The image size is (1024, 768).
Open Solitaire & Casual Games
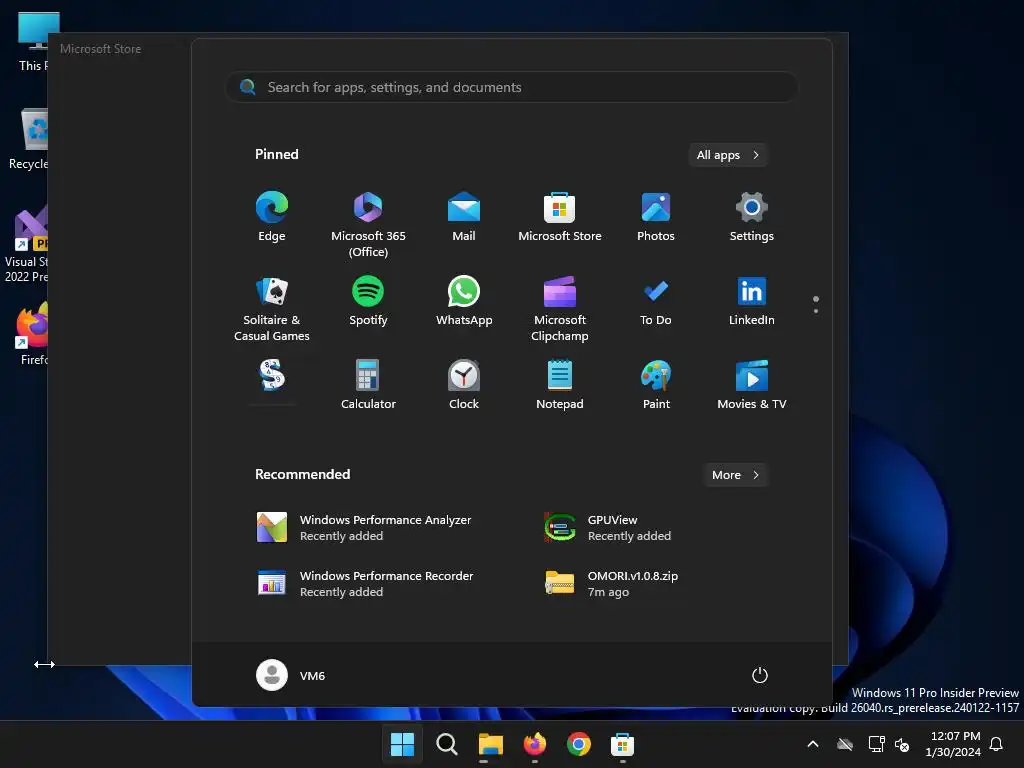coord(272,309)
